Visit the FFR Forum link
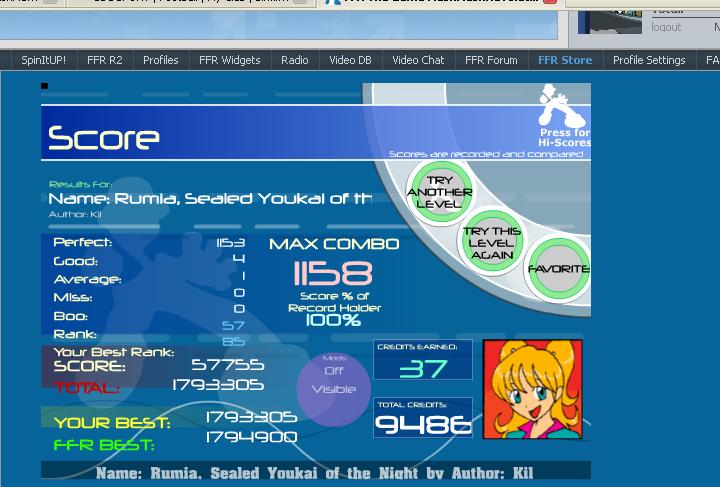720x487 pixels. coord(491,60)
